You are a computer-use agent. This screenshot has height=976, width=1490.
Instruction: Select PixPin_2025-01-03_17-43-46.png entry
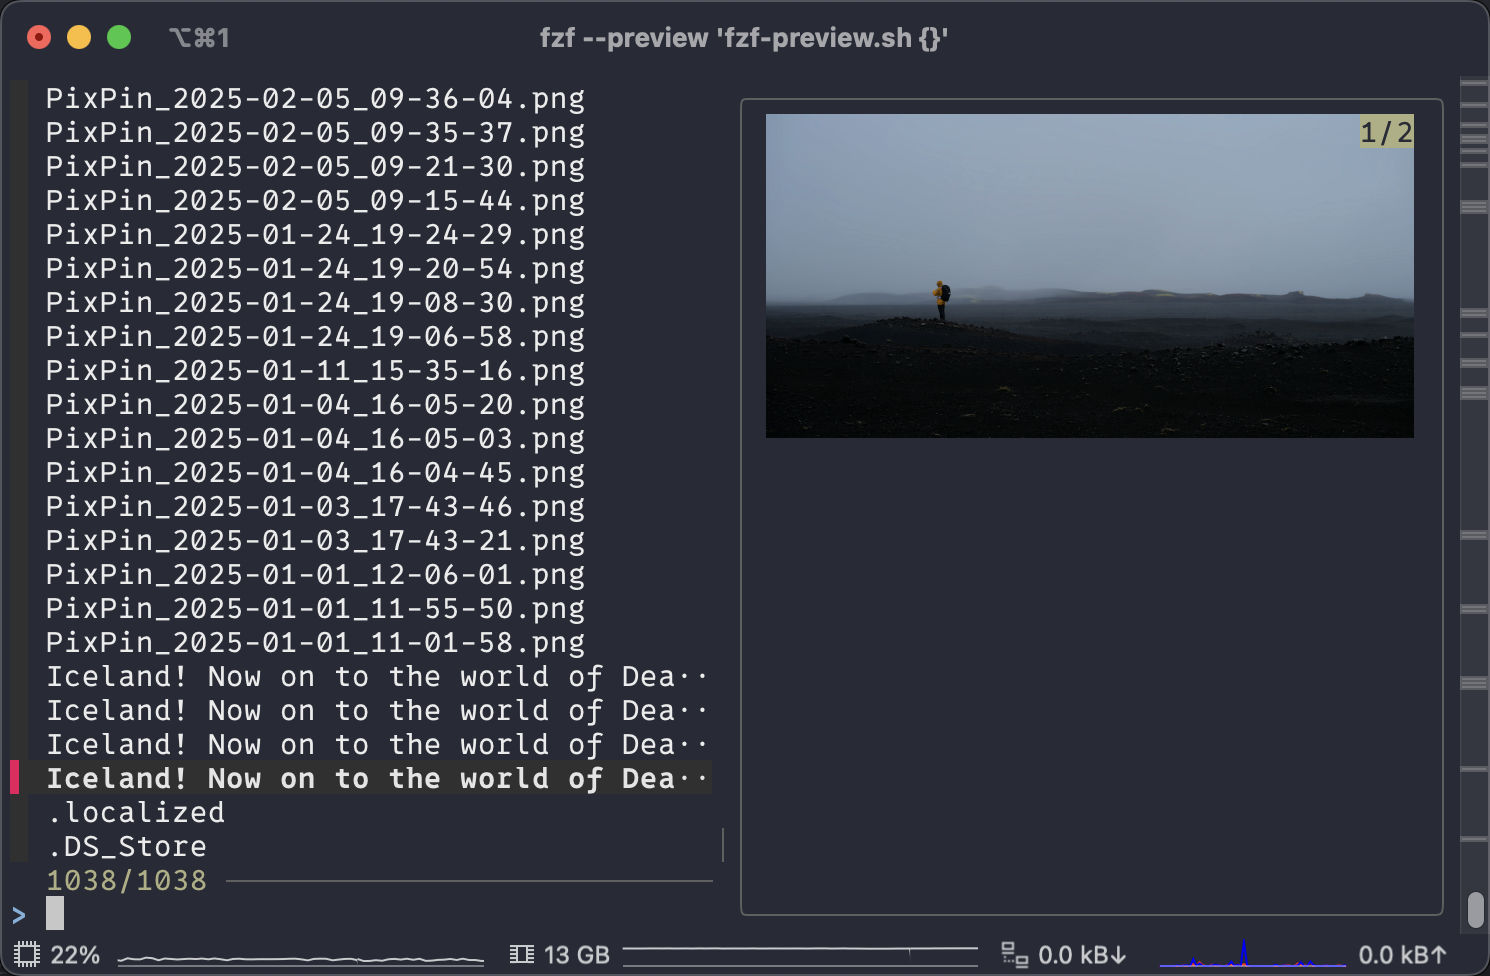tap(315, 506)
